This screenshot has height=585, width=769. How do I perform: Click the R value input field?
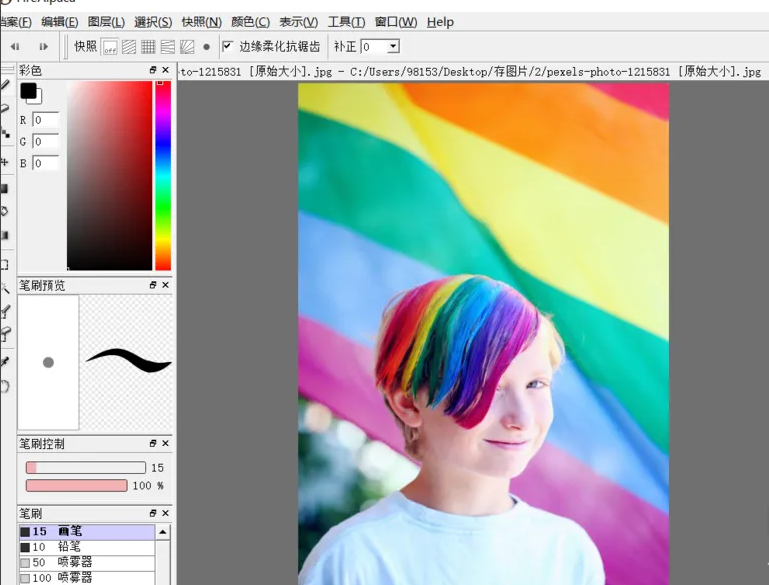[45, 120]
